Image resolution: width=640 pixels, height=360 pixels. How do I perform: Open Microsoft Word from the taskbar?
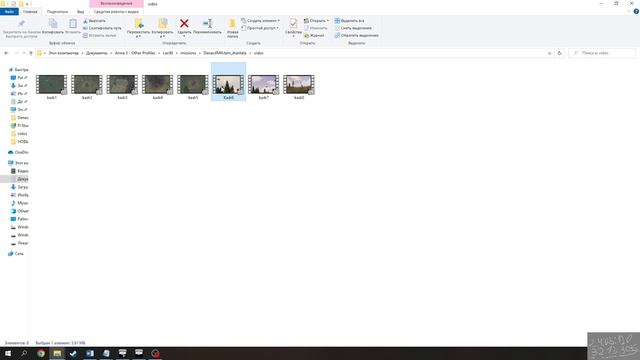coord(90,353)
